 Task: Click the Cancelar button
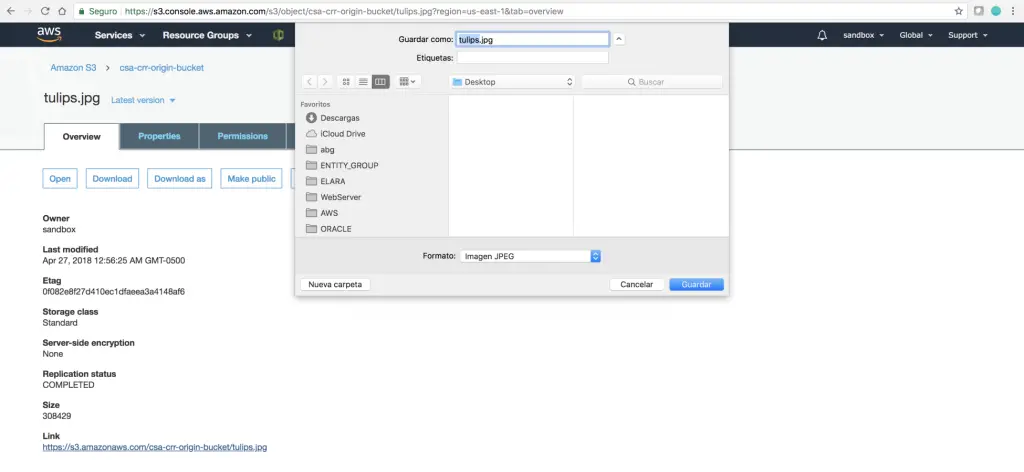click(637, 285)
